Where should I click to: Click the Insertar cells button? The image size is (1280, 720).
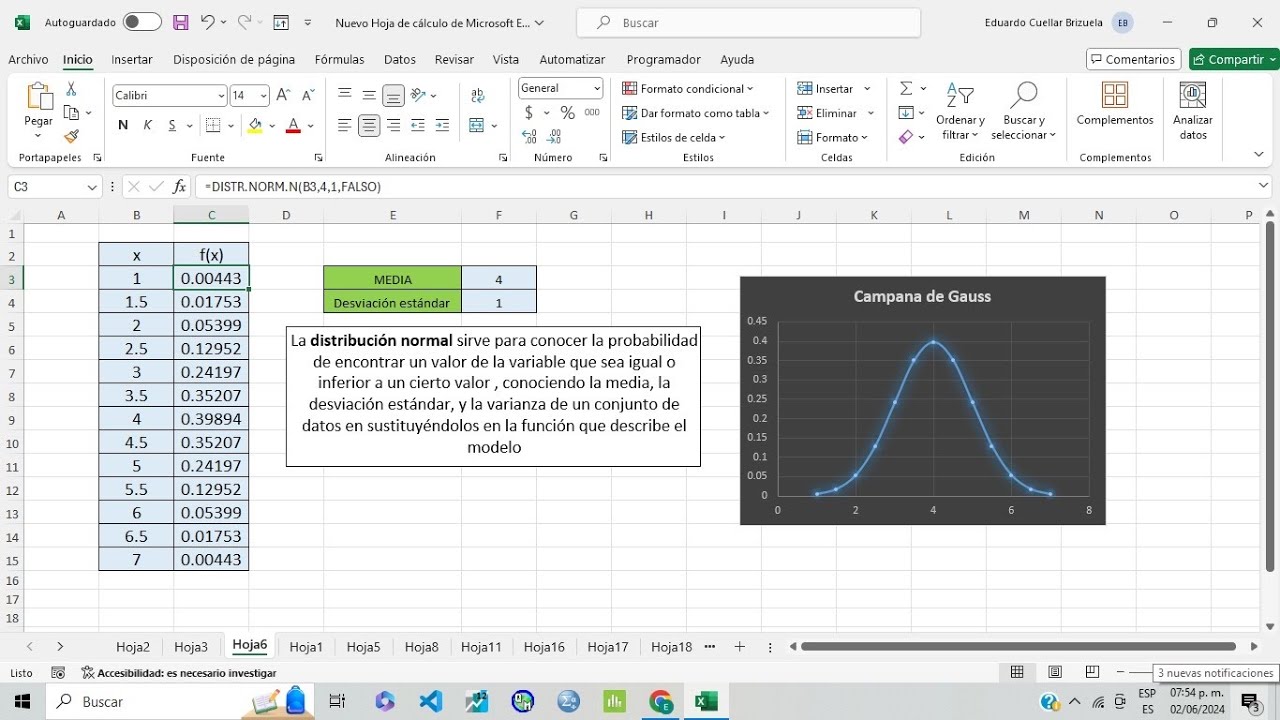pyautogui.click(x=834, y=89)
